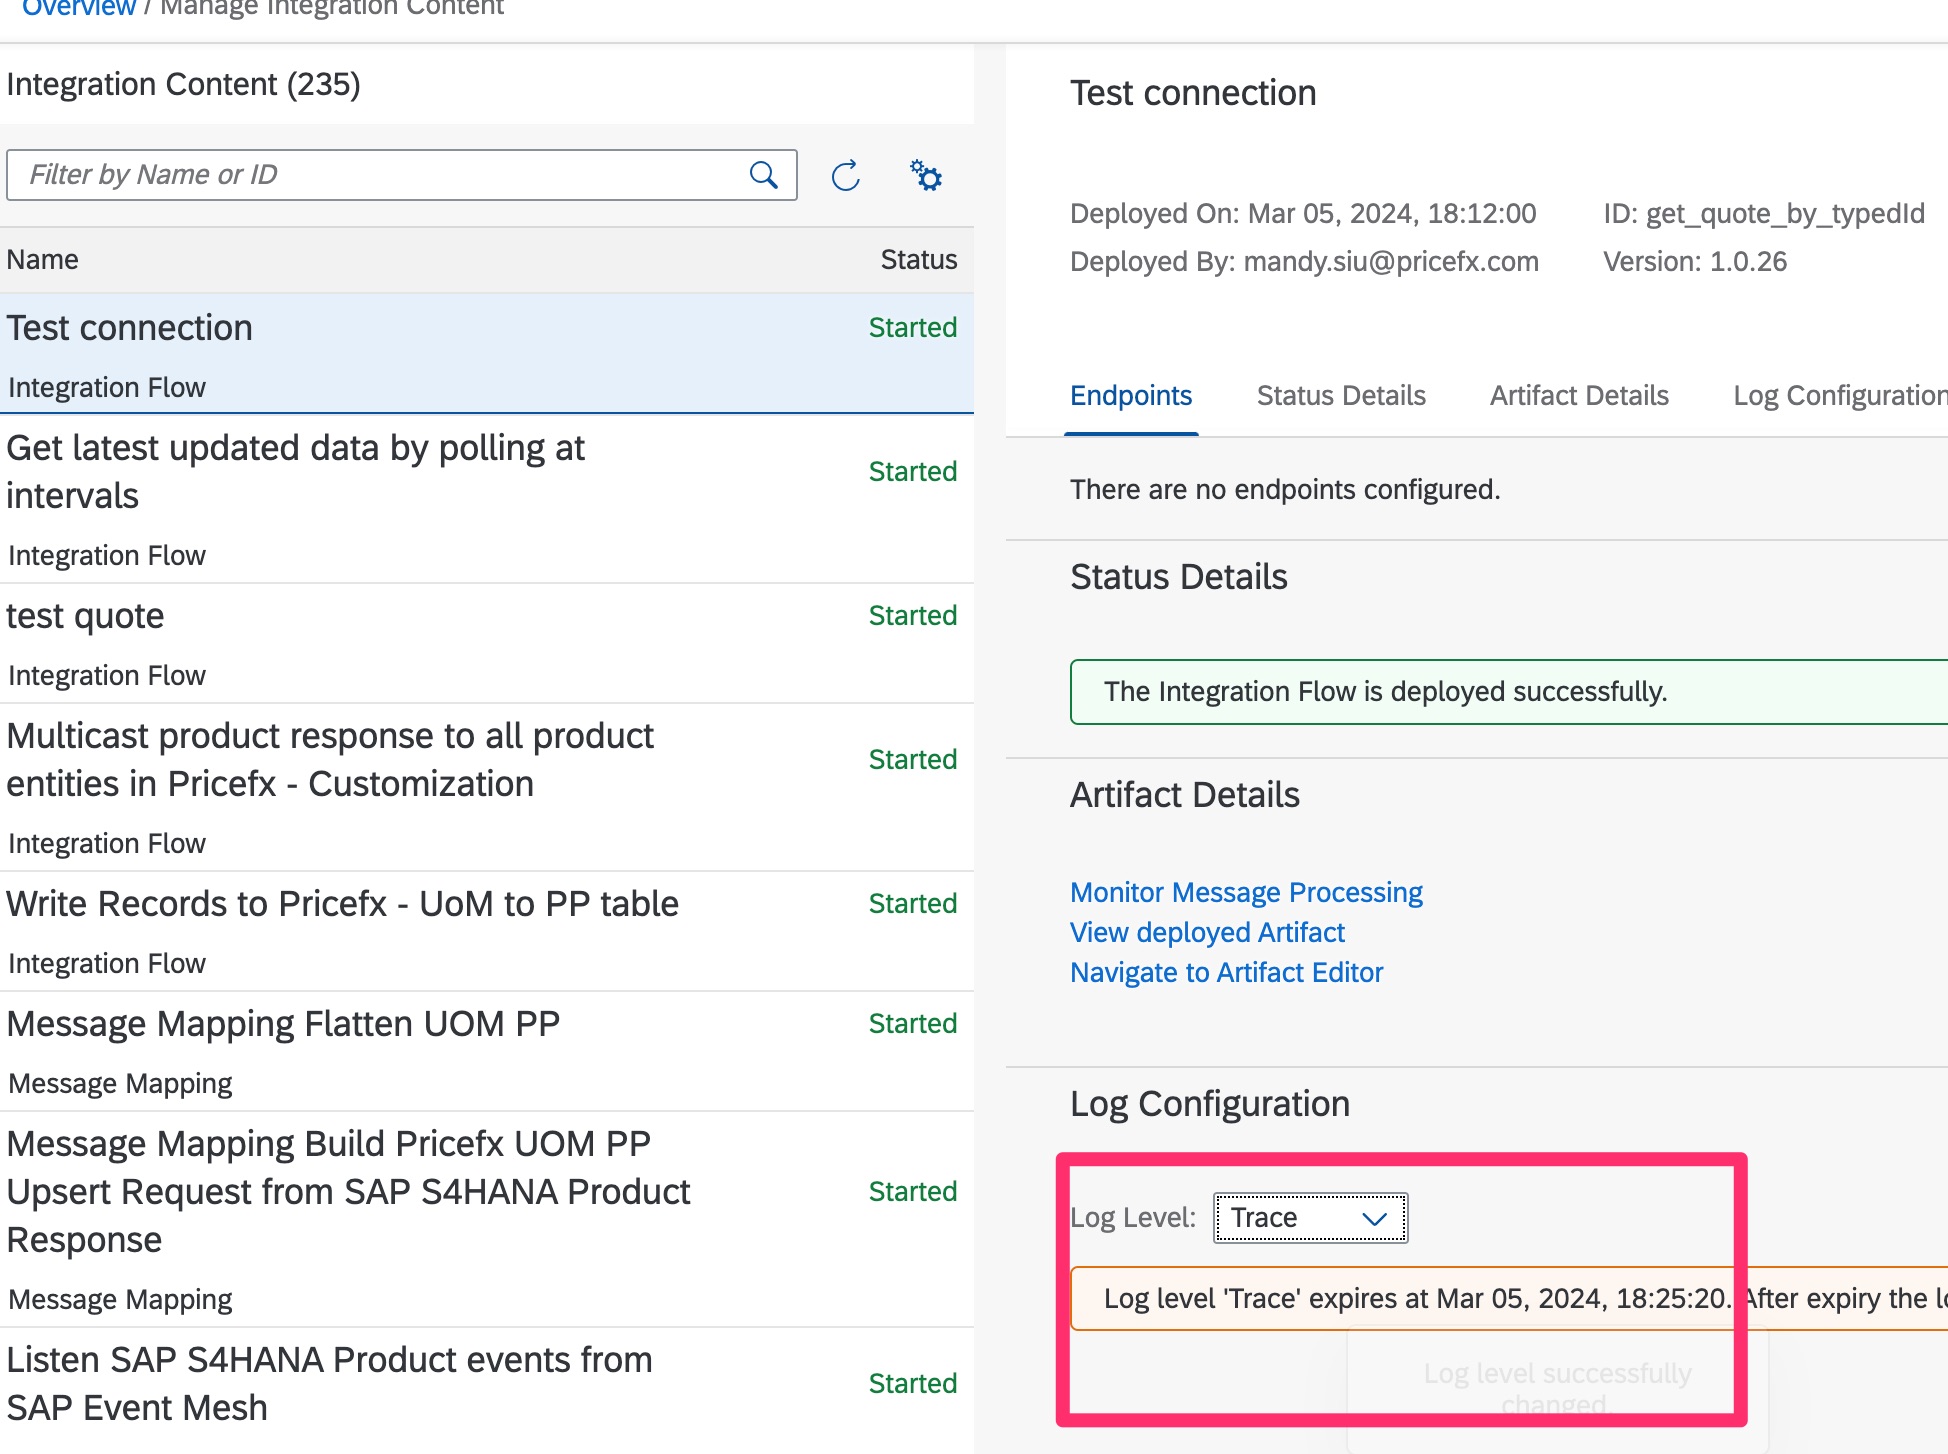Click the Navigate to Artifact Editor link
Viewport: 1948px width, 1454px height.
pos(1226,972)
